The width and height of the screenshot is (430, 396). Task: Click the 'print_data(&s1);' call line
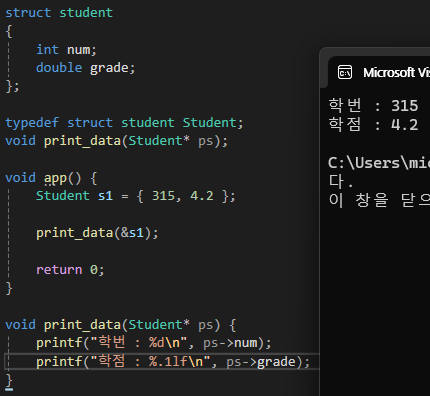click(97, 233)
